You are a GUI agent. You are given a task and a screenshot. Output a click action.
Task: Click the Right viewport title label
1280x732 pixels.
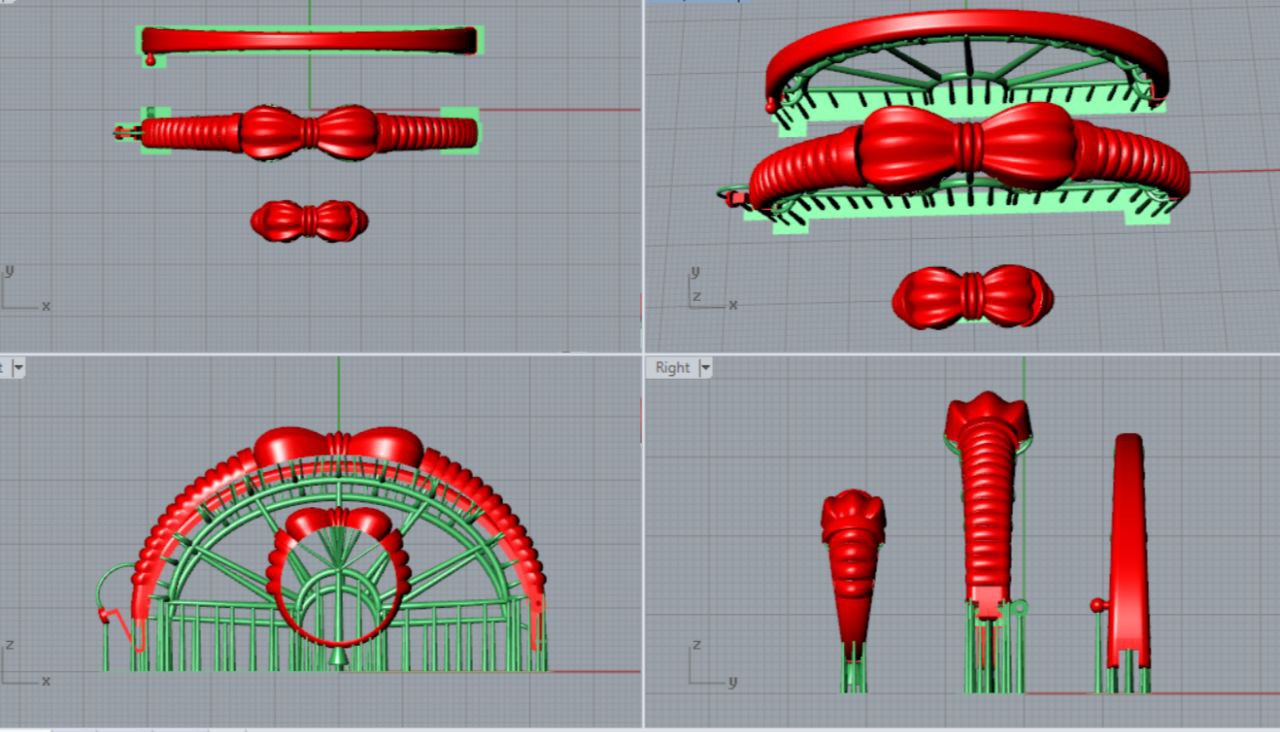coord(672,368)
